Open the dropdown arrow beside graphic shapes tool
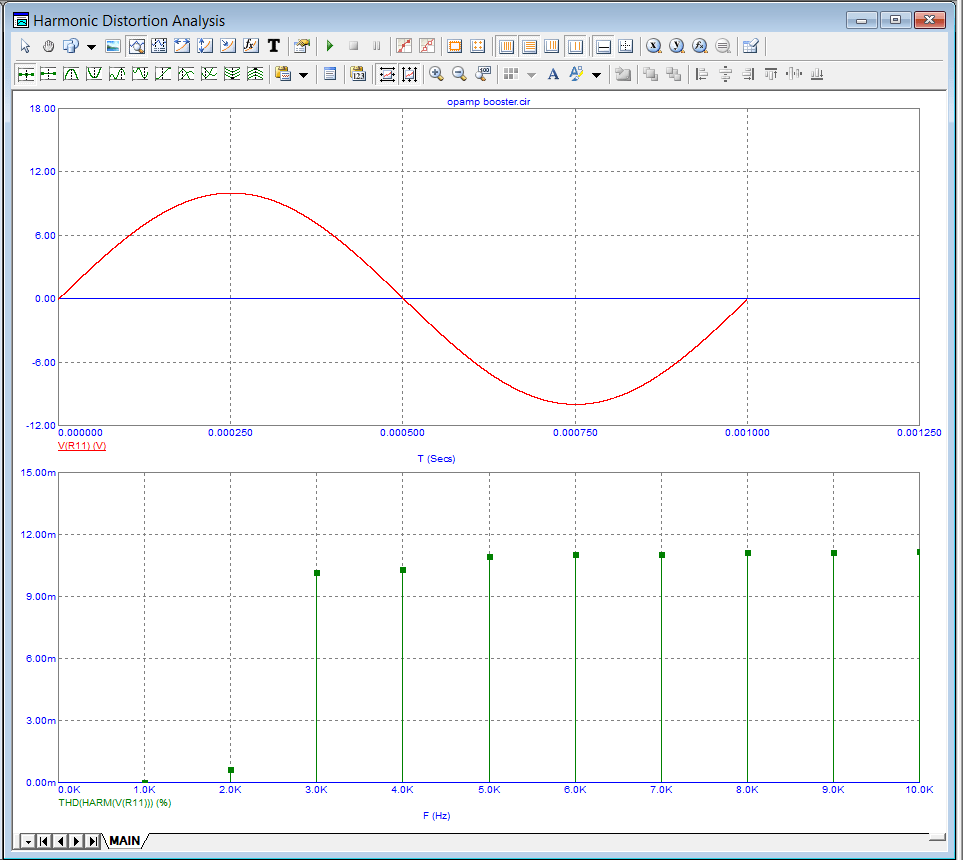This screenshot has width=964, height=860. (x=91, y=47)
